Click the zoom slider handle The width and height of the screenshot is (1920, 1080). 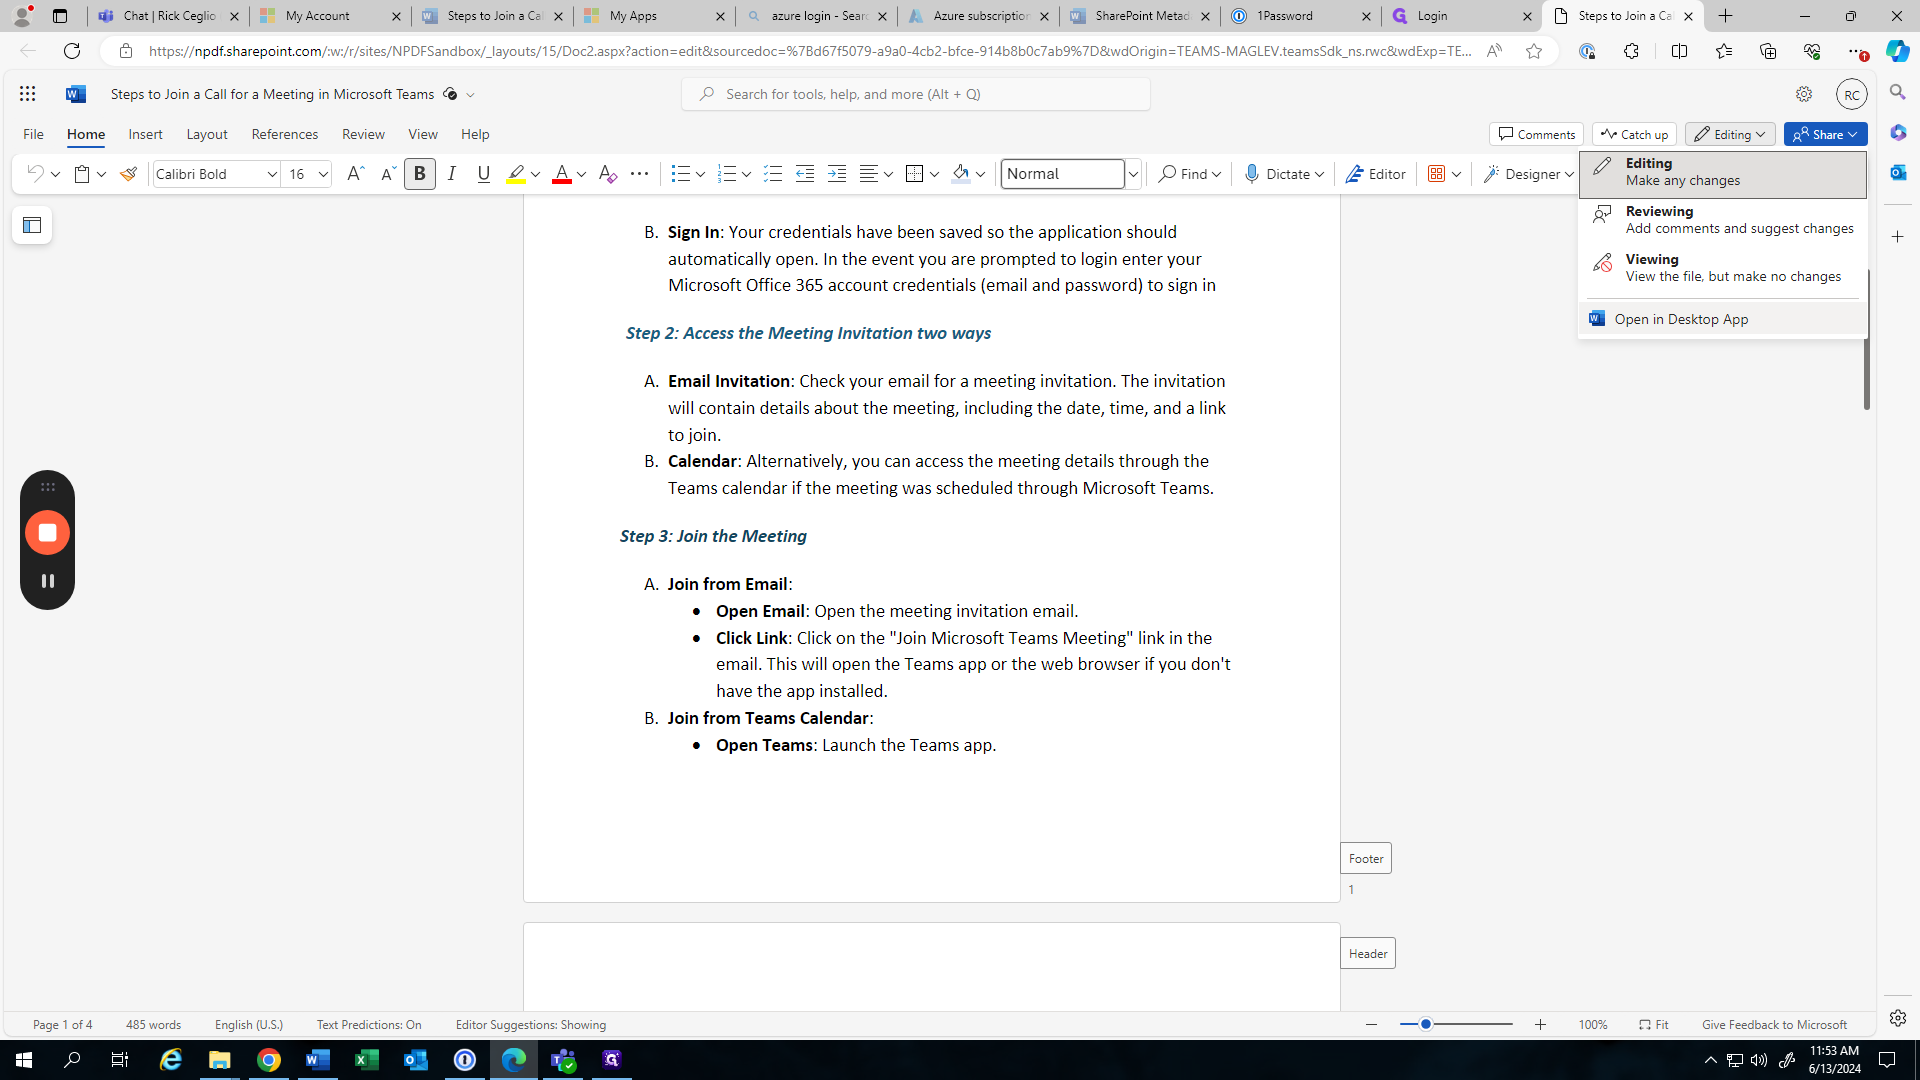(x=1426, y=1025)
